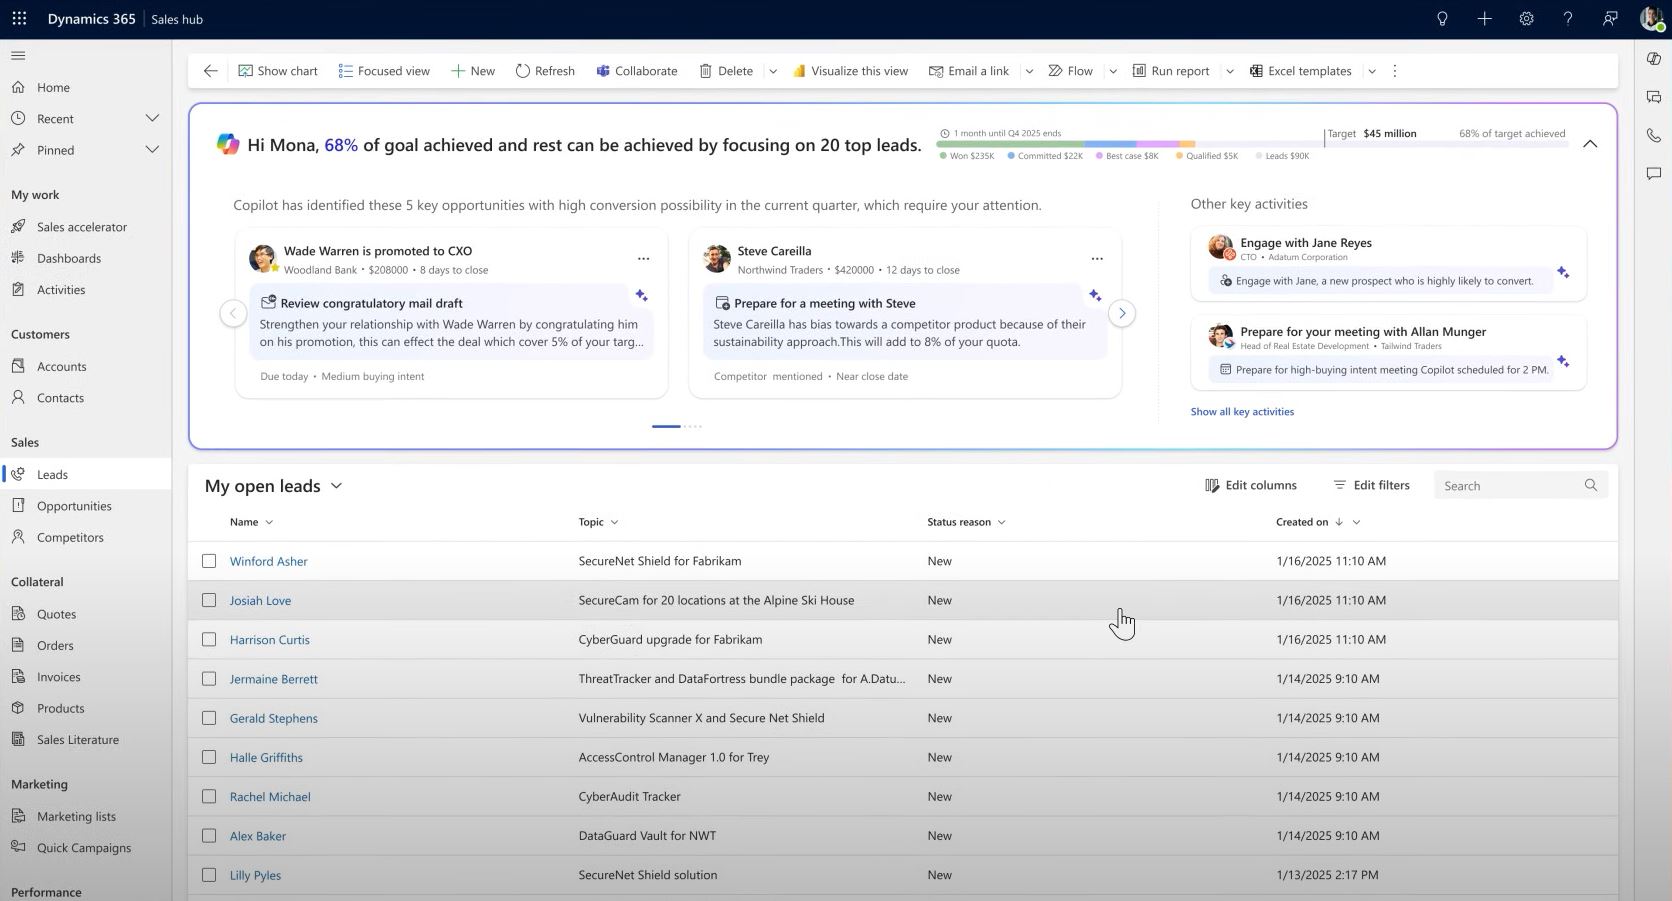The height and width of the screenshot is (901, 1672).
Task: Go to Dashboards
Action: [x=69, y=258]
